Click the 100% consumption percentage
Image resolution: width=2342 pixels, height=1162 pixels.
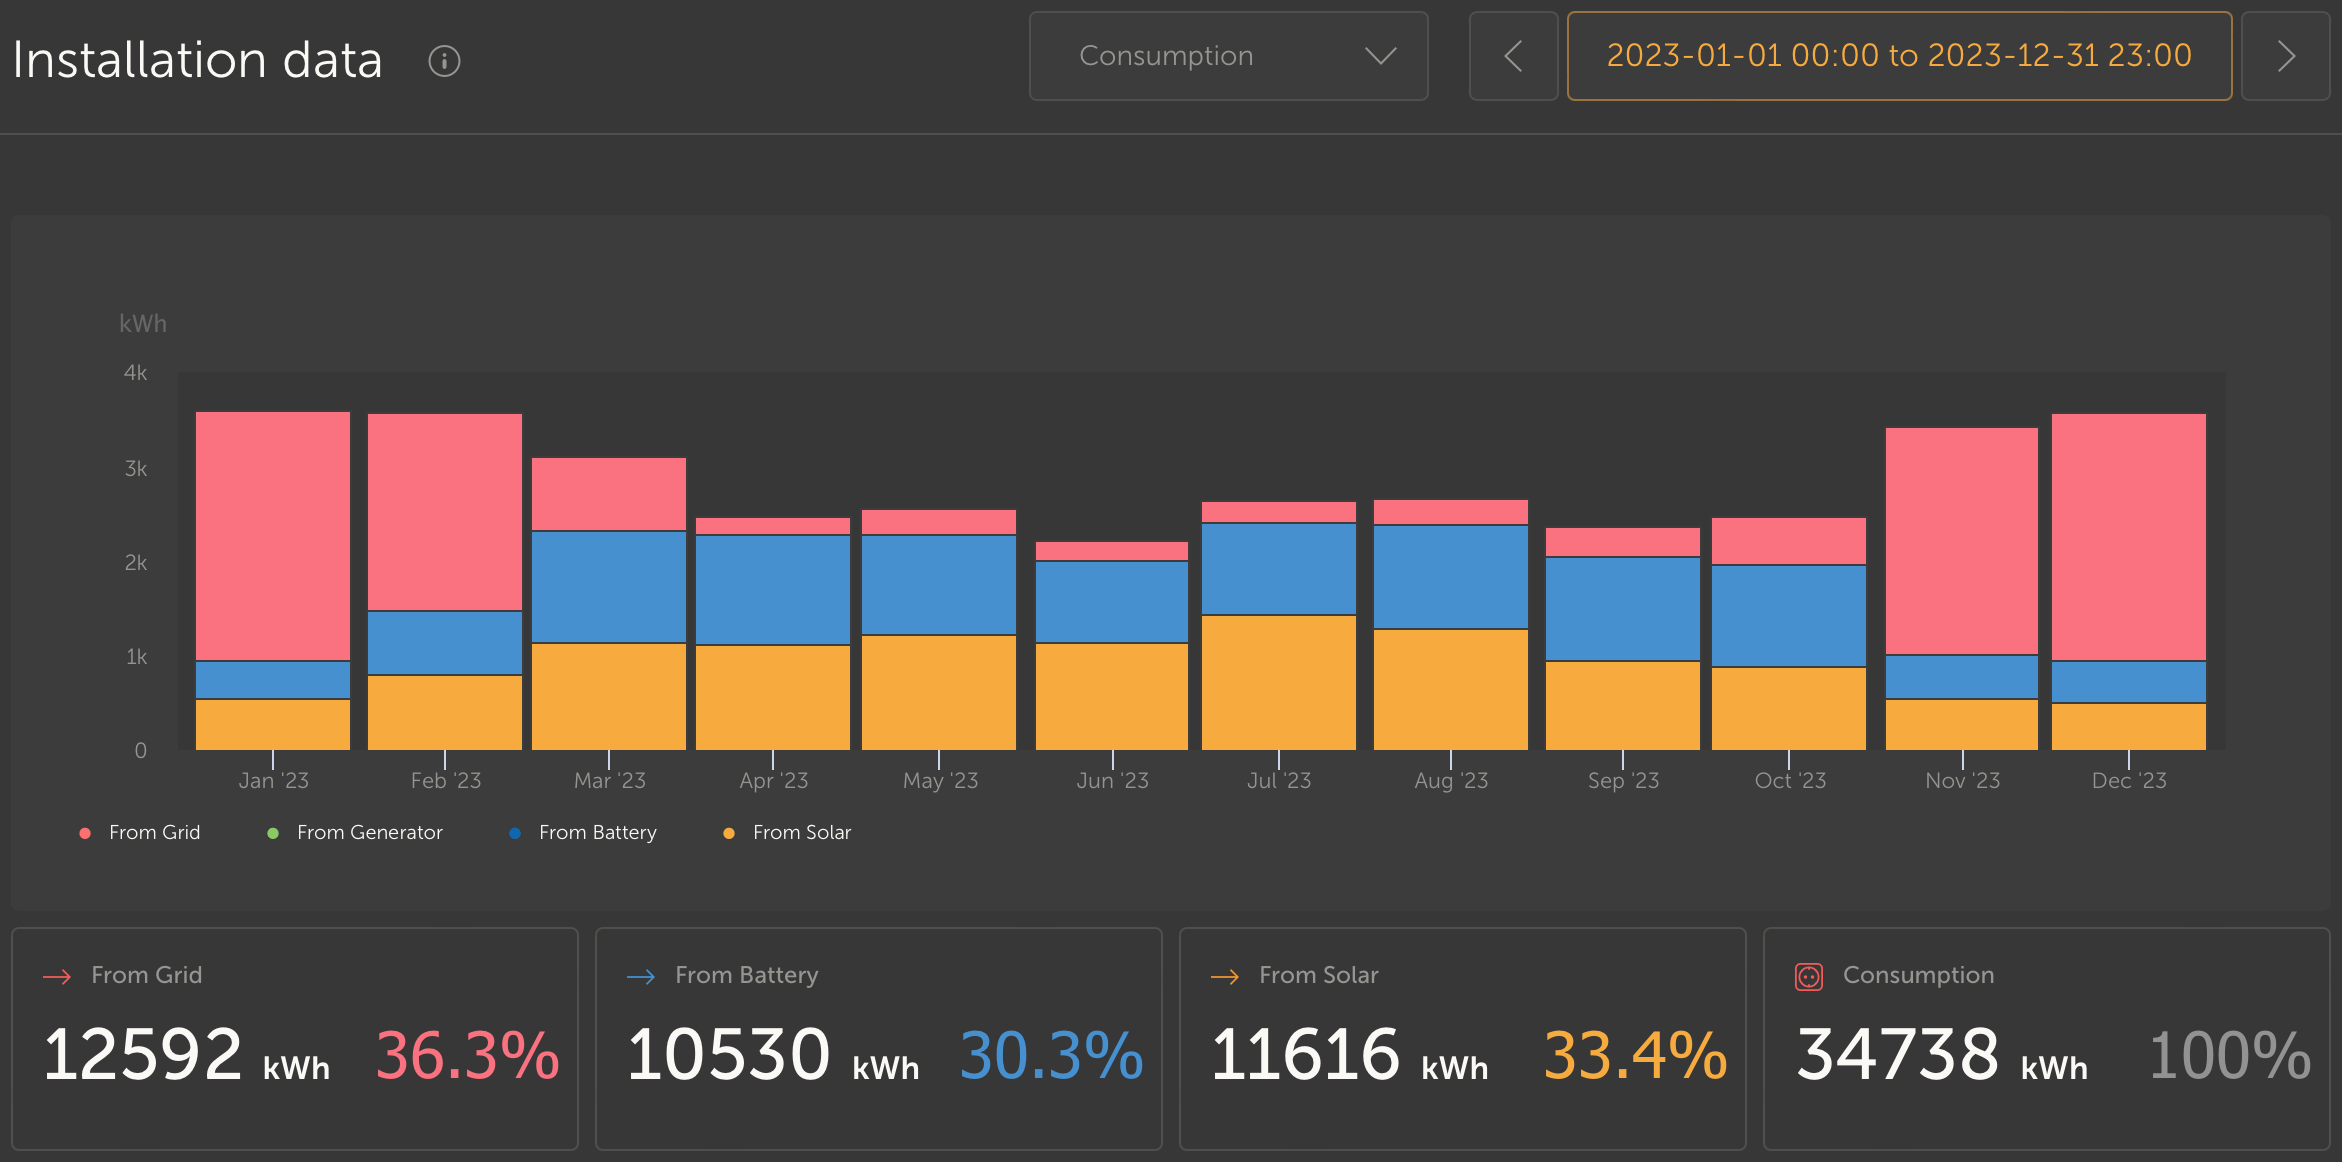[2230, 1055]
